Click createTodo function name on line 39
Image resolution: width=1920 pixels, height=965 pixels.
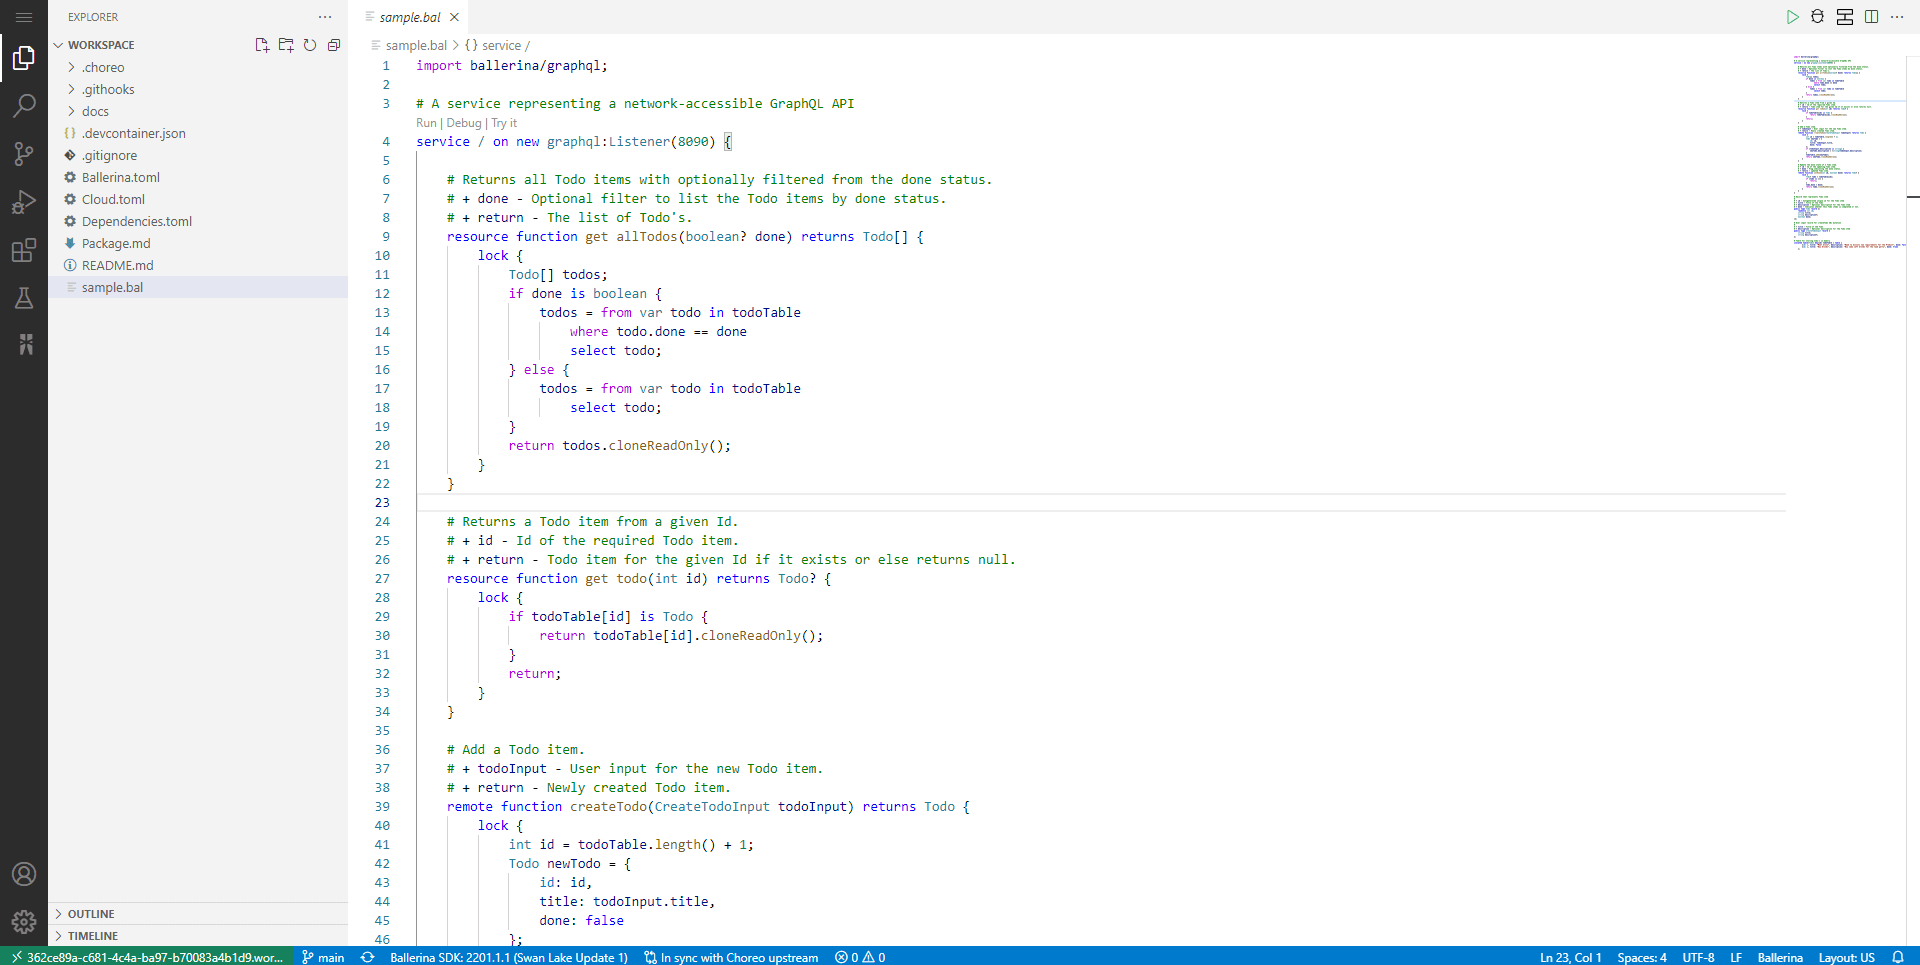pyautogui.click(x=608, y=806)
